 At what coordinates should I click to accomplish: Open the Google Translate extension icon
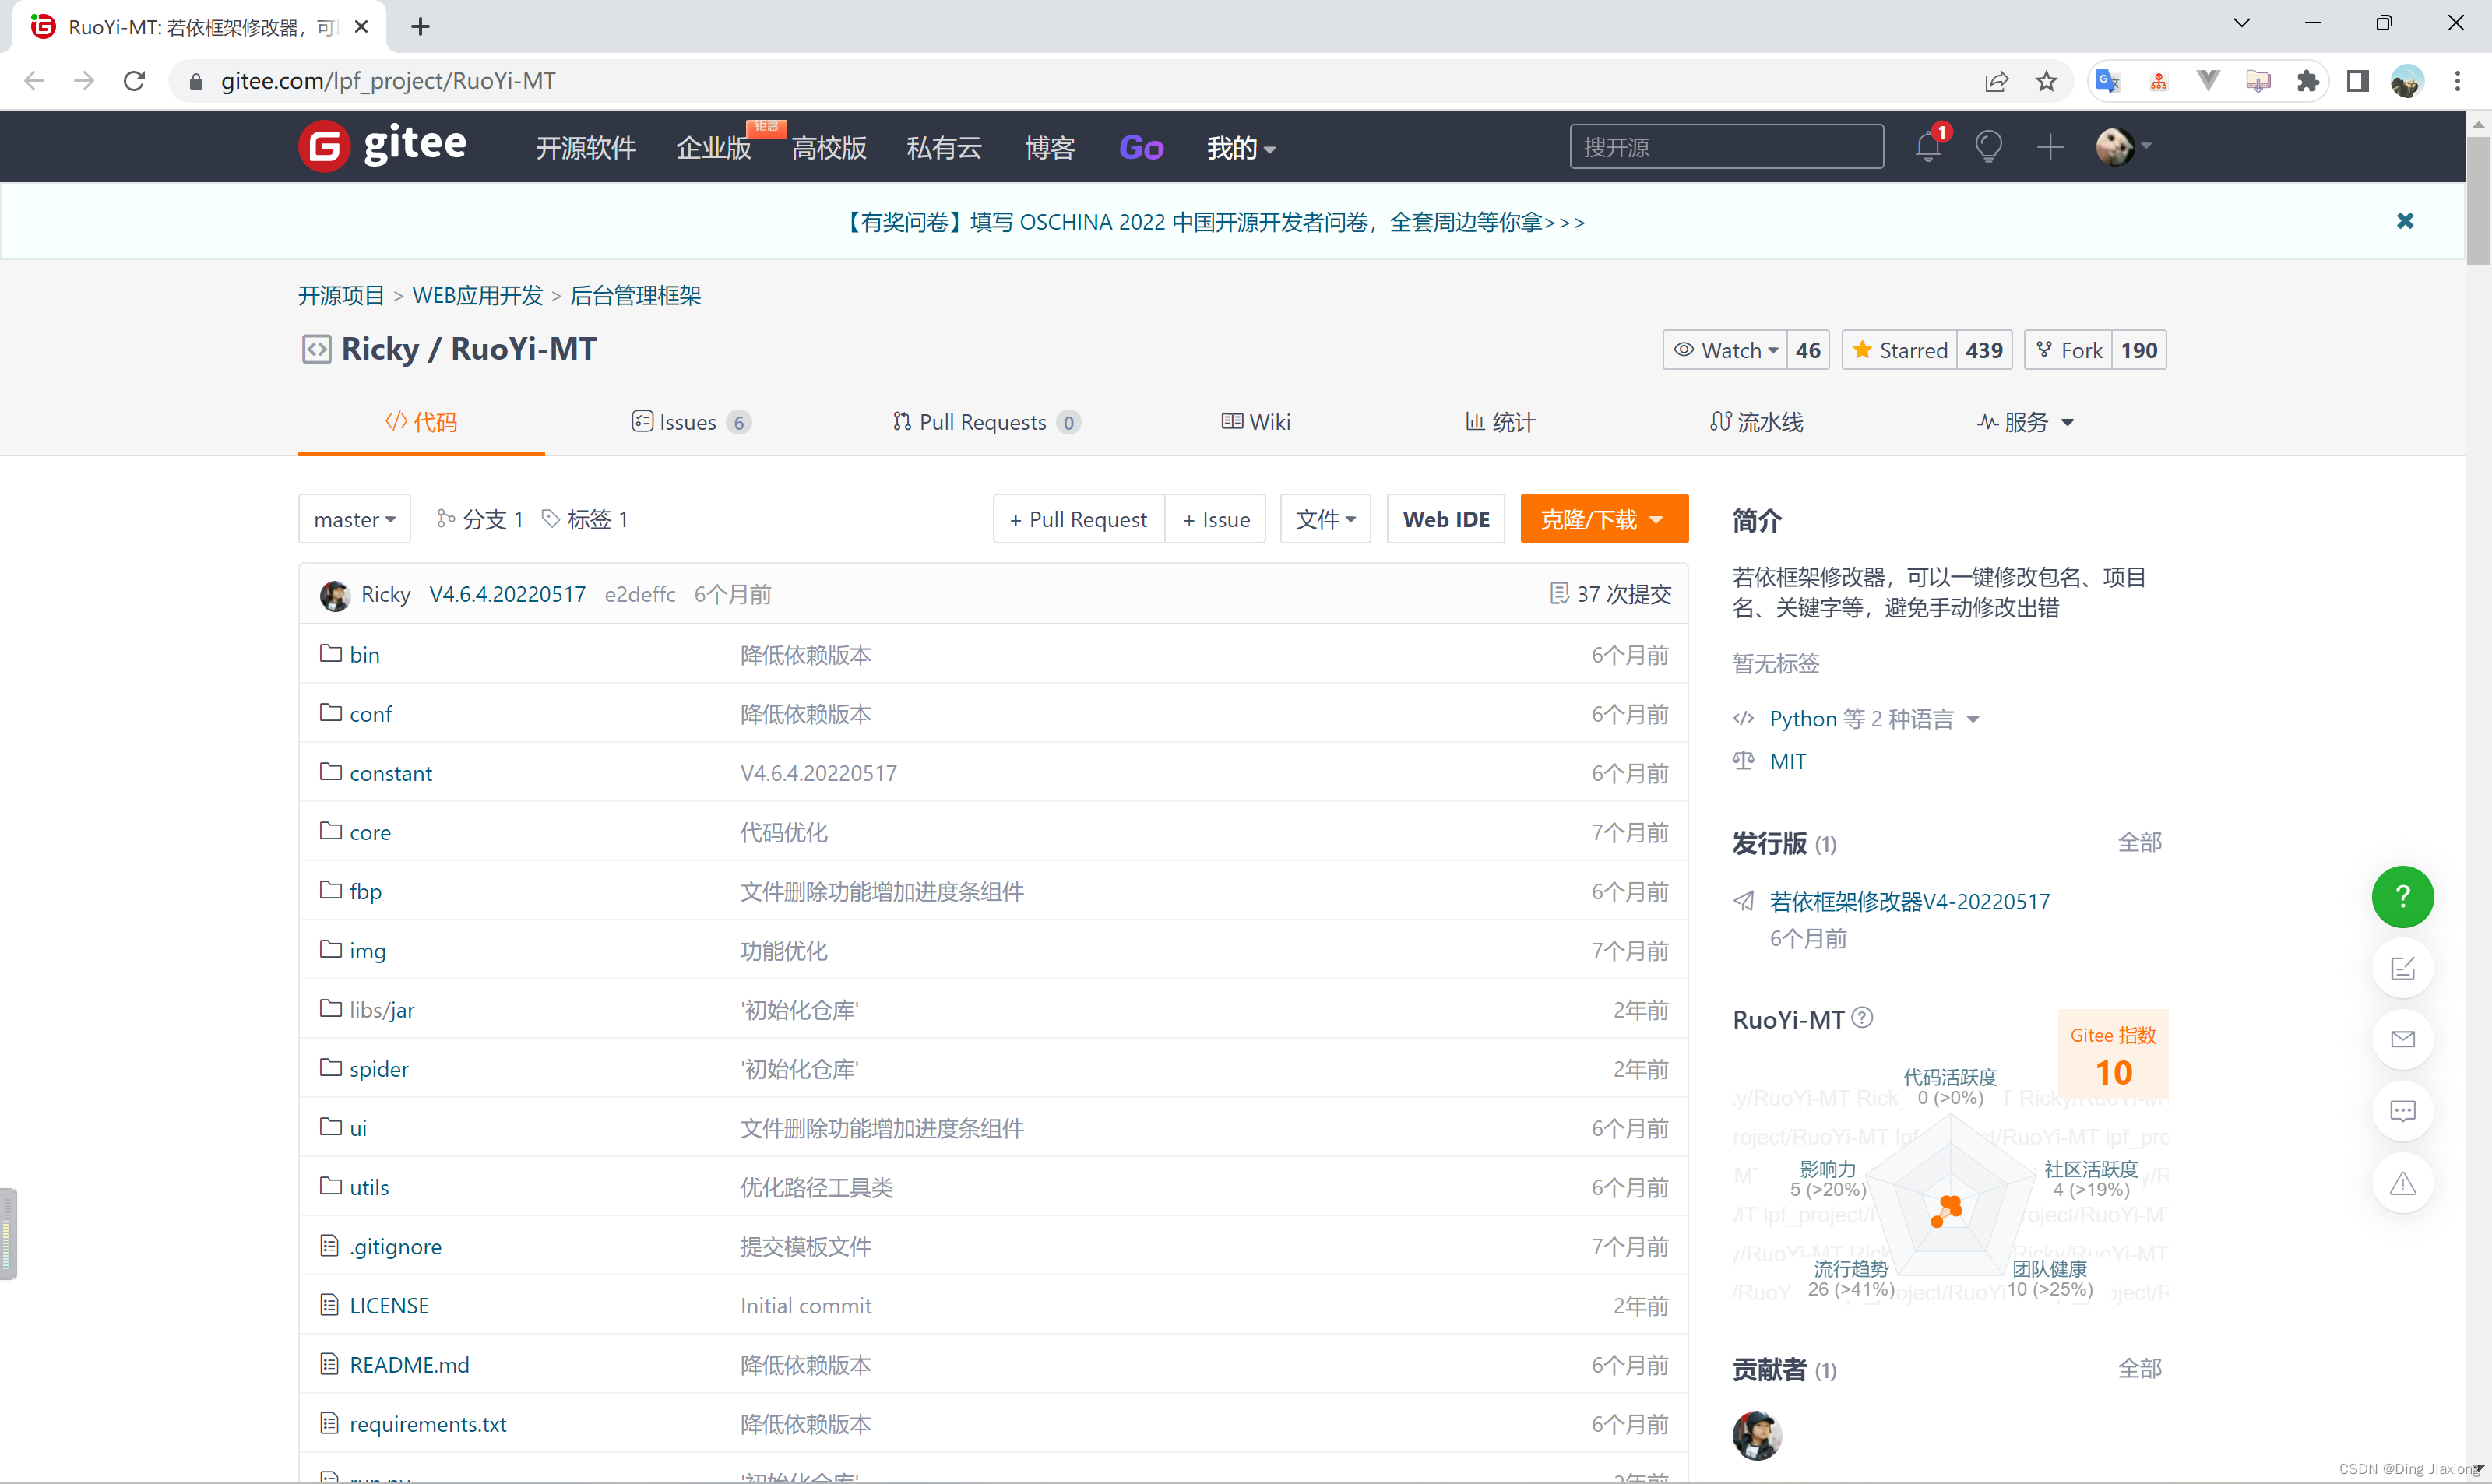tap(2108, 81)
